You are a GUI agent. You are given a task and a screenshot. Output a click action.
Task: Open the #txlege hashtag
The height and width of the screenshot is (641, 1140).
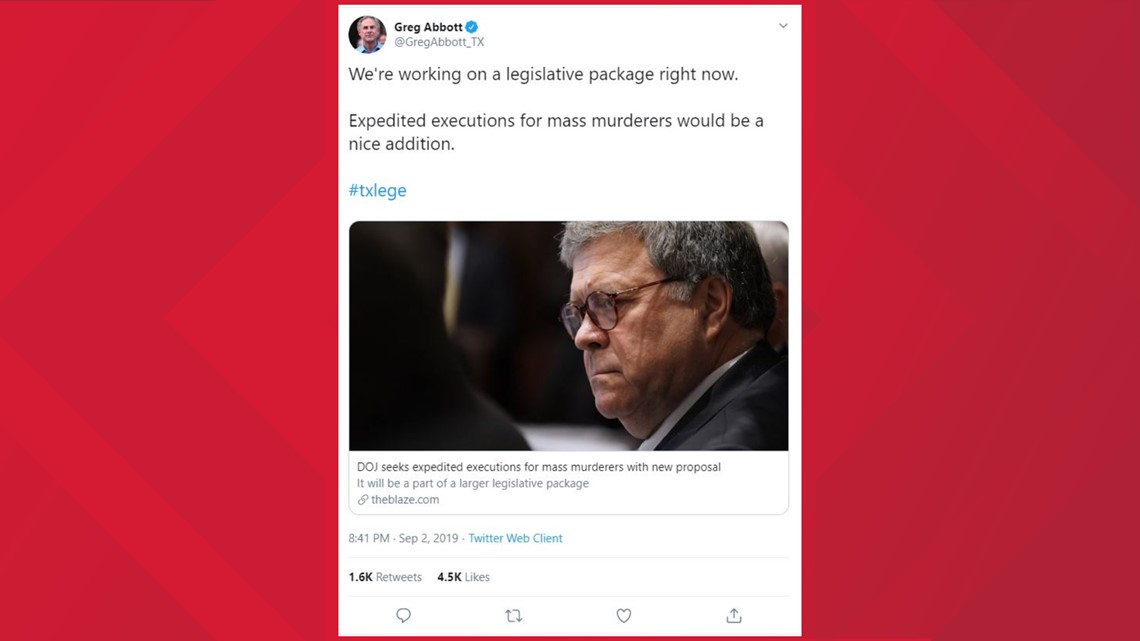click(377, 190)
